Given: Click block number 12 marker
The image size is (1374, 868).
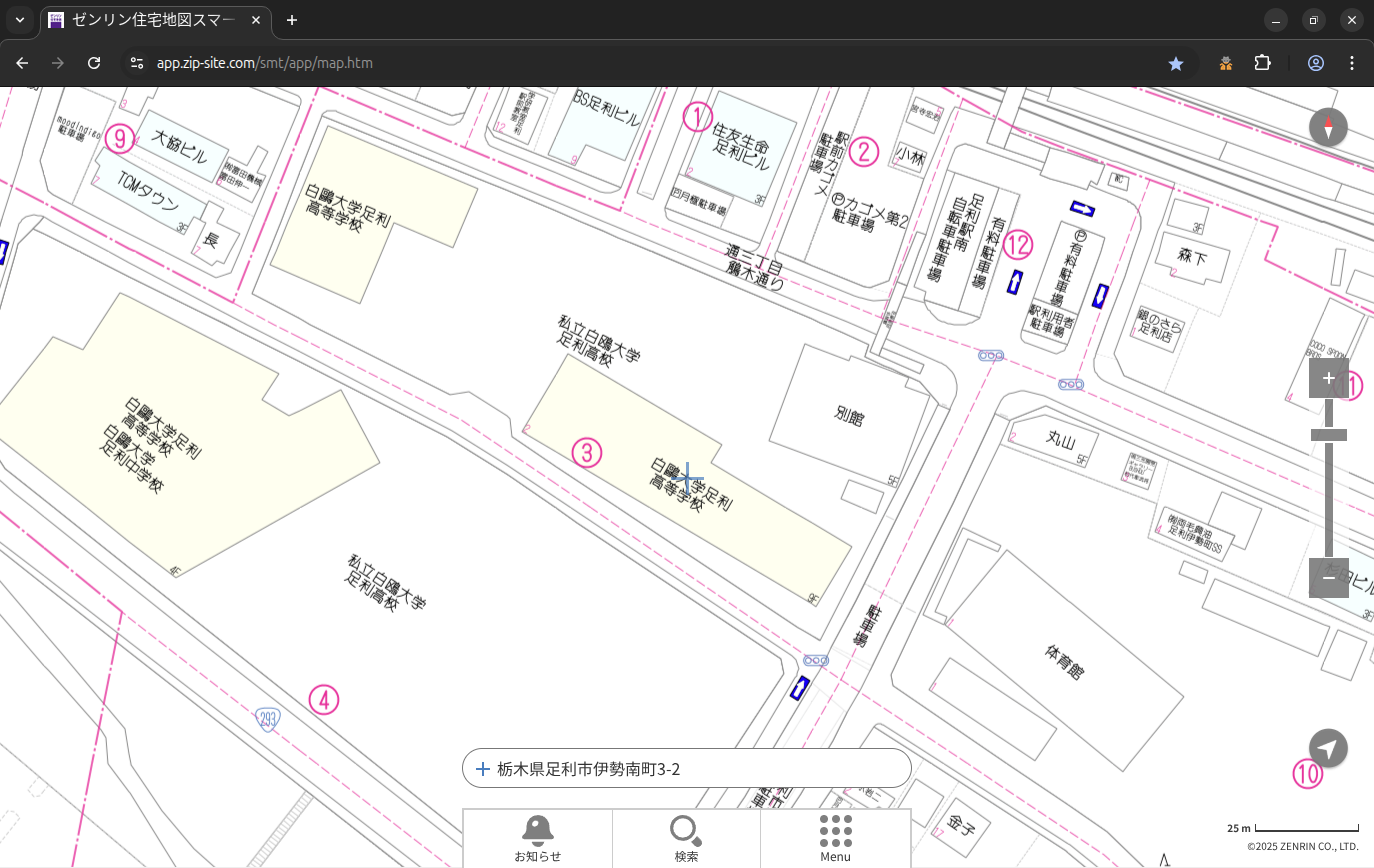Looking at the screenshot, I should tap(1018, 245).
